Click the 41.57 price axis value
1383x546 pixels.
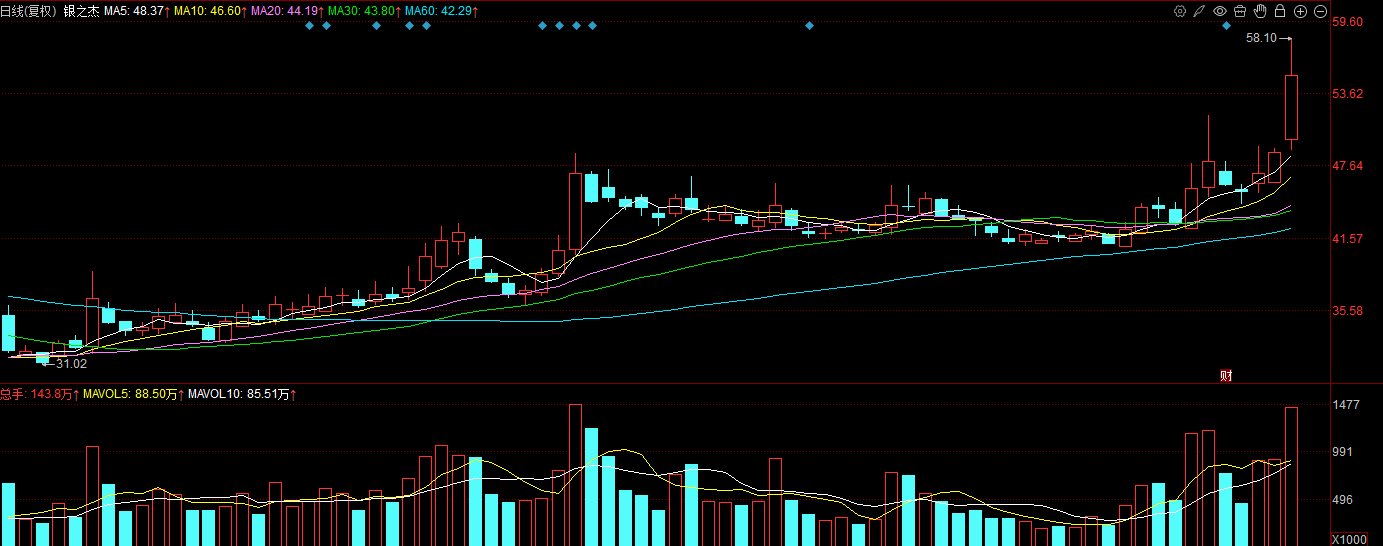click(x=1349, y=238)
